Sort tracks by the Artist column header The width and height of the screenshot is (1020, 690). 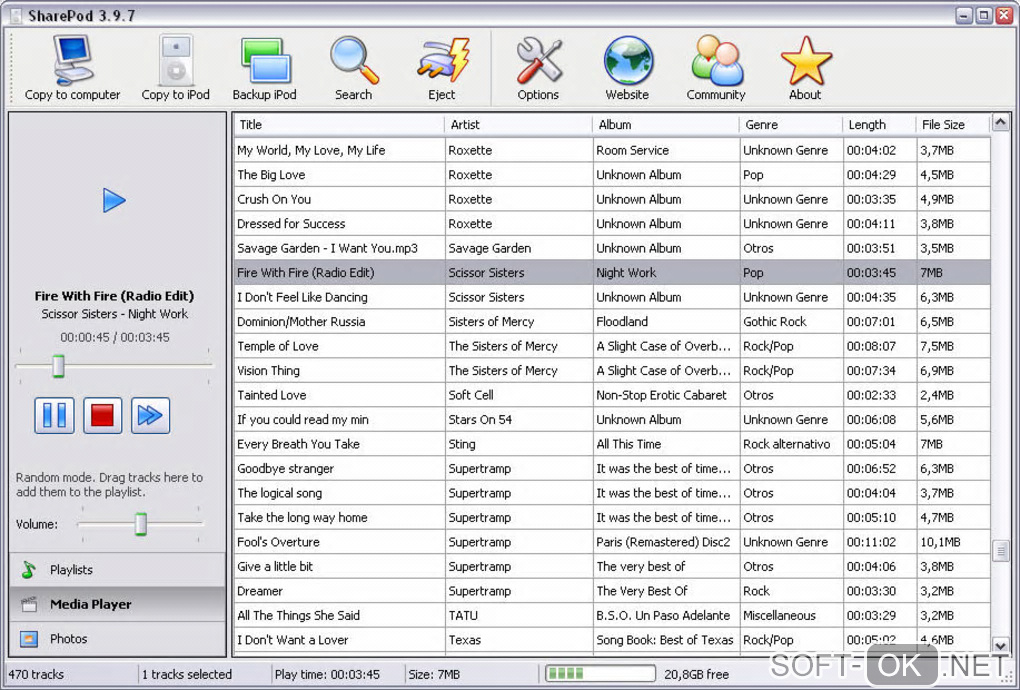tap(518, 124)
